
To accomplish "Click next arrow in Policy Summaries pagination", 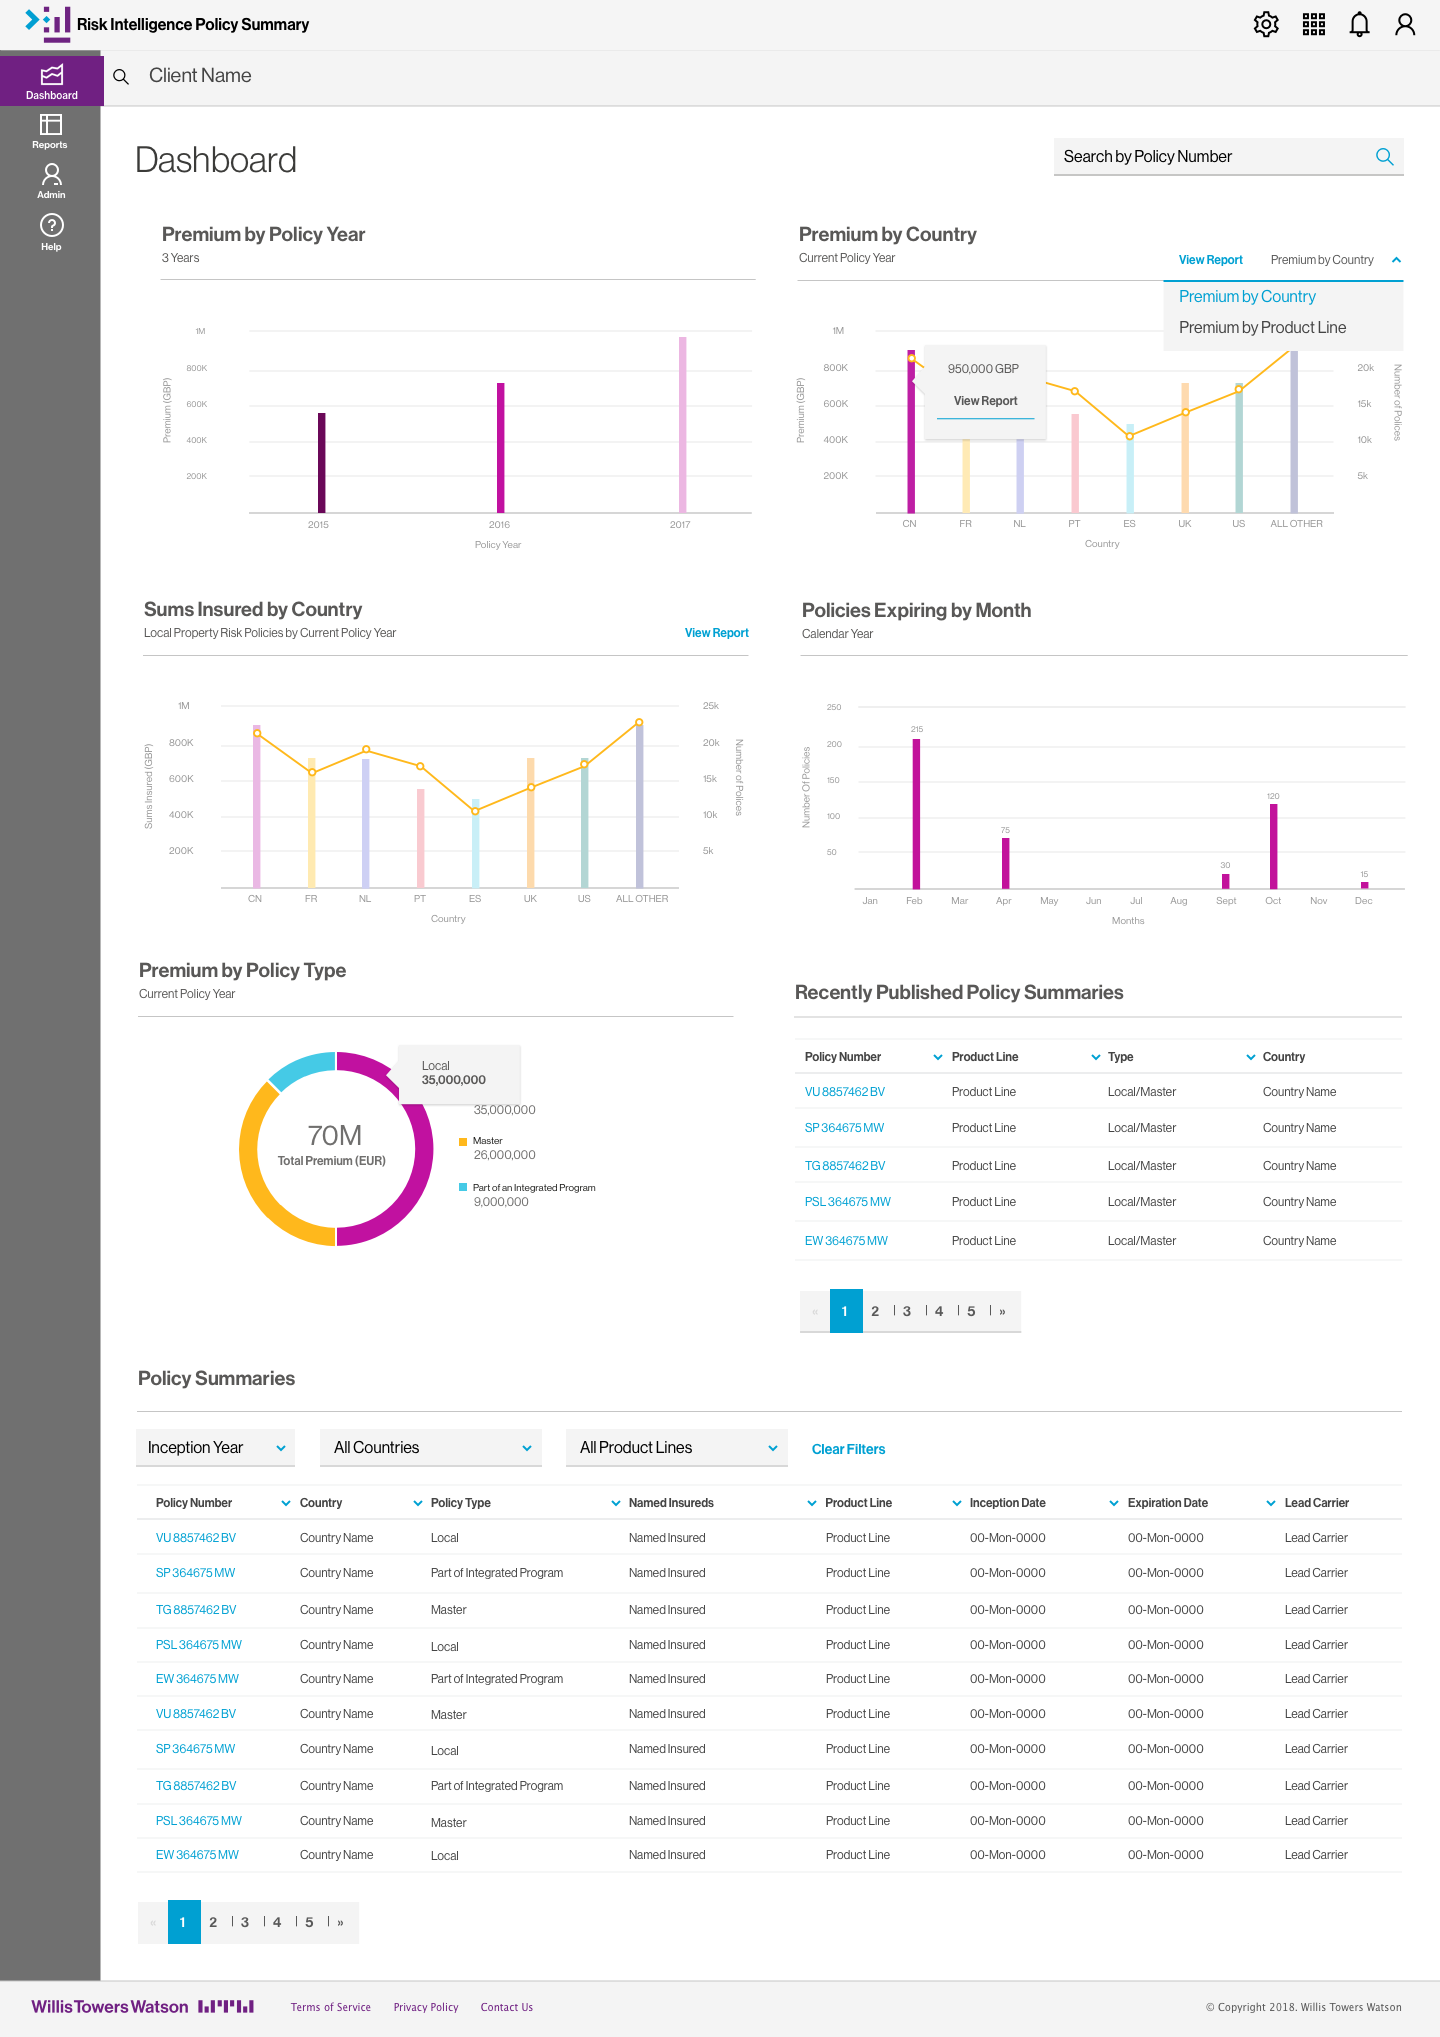I will pos(340,1922).
